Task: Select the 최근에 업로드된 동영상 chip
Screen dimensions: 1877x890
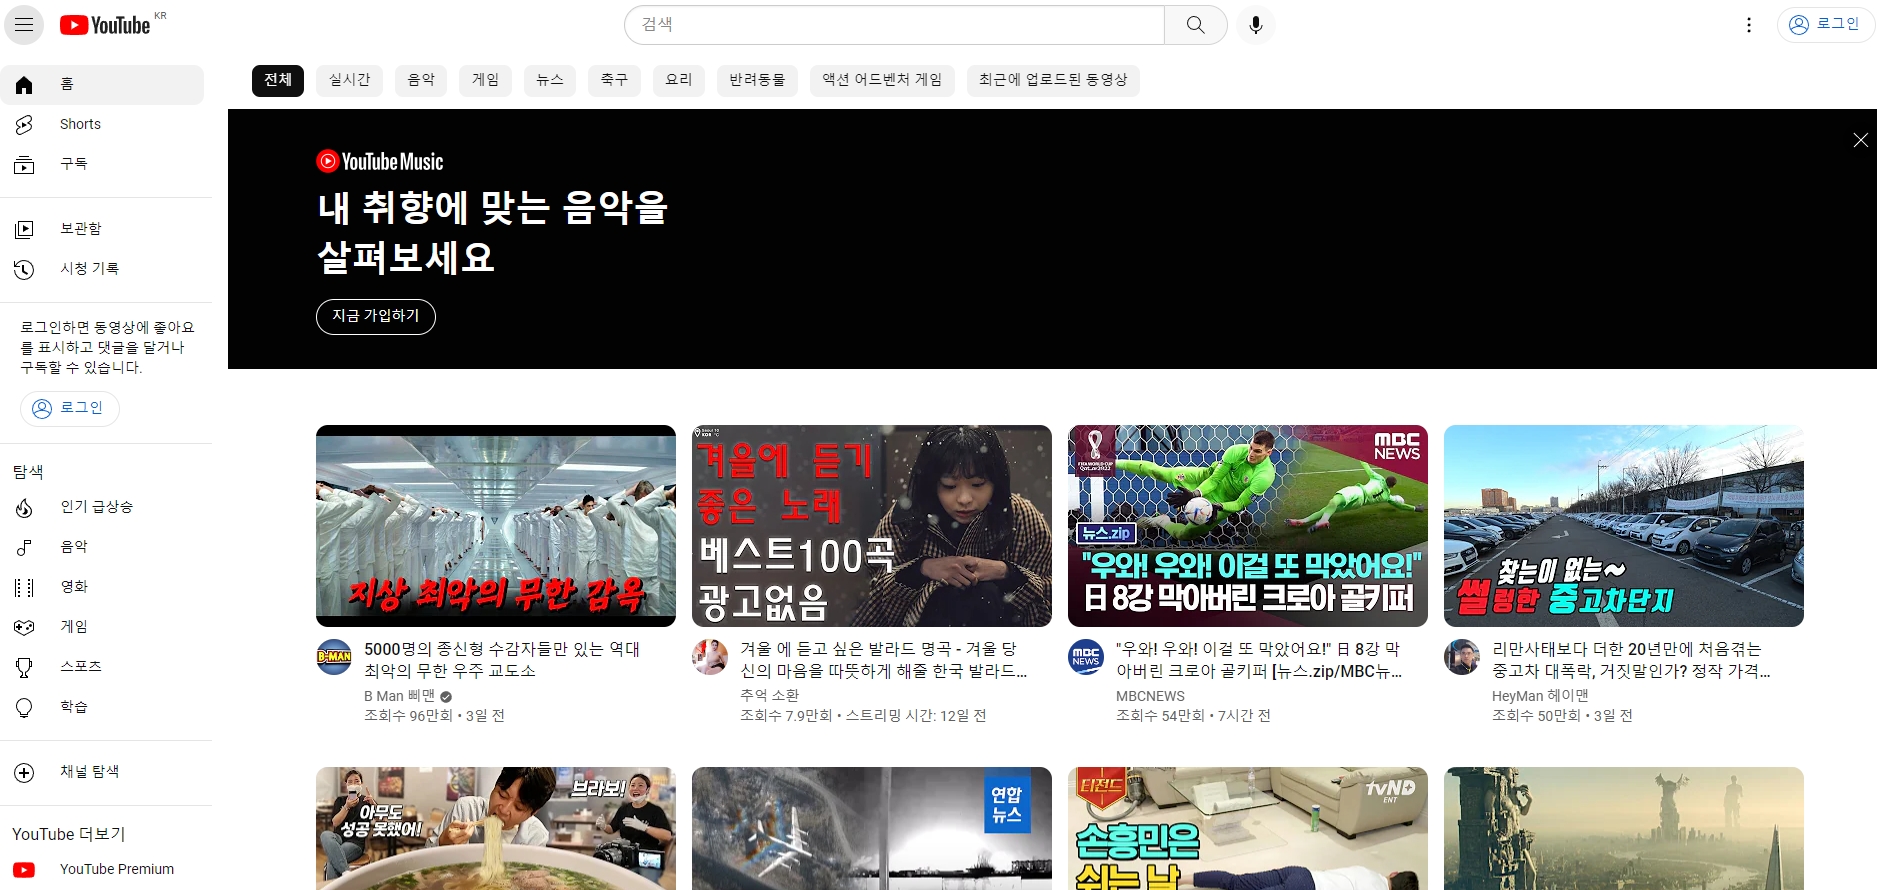Action: [1053, 80]
